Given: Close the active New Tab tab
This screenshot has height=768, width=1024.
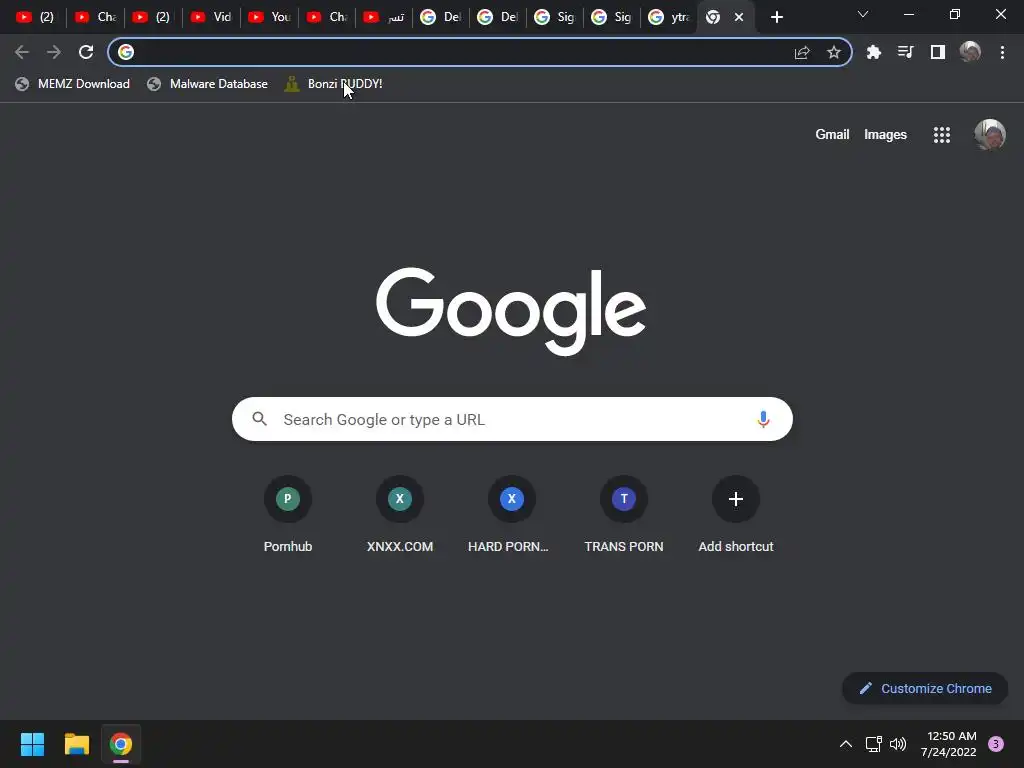Looking at the screenshot, I should click(x=739, y=18).
